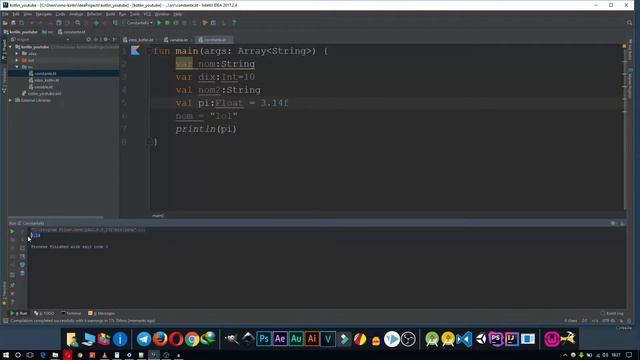This screenshot has height=360, width=640.
Task: Open the Terminal tool window tab
Action: tap(71, 313)
